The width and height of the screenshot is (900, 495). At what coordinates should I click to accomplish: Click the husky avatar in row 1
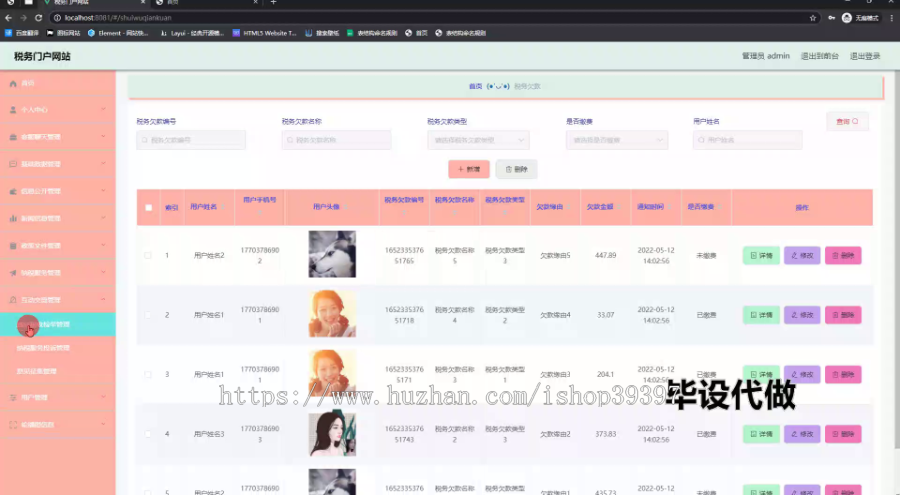[x=332, y=254]
